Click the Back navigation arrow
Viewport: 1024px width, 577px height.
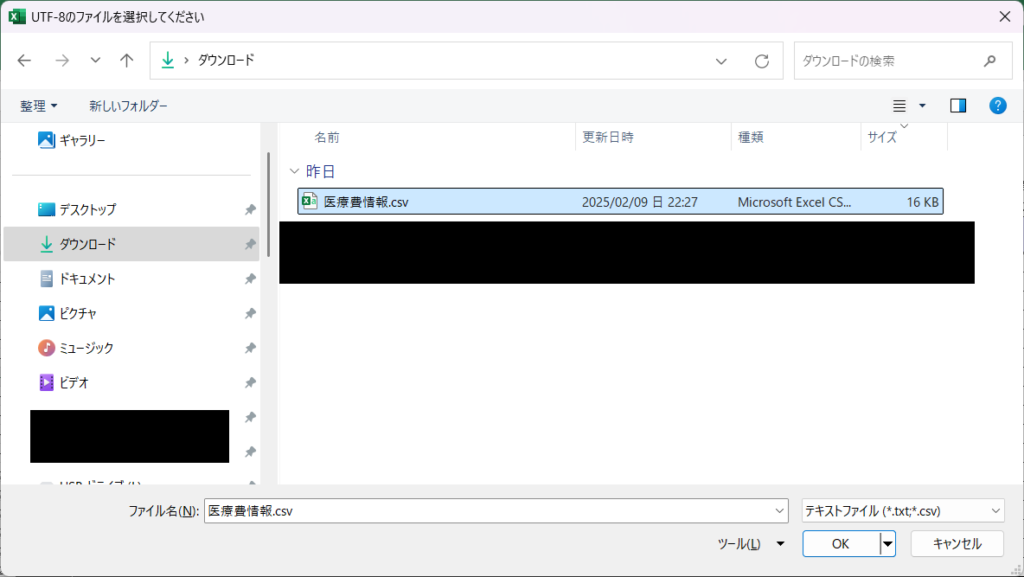pyautogui.click(x=25, y=60)
